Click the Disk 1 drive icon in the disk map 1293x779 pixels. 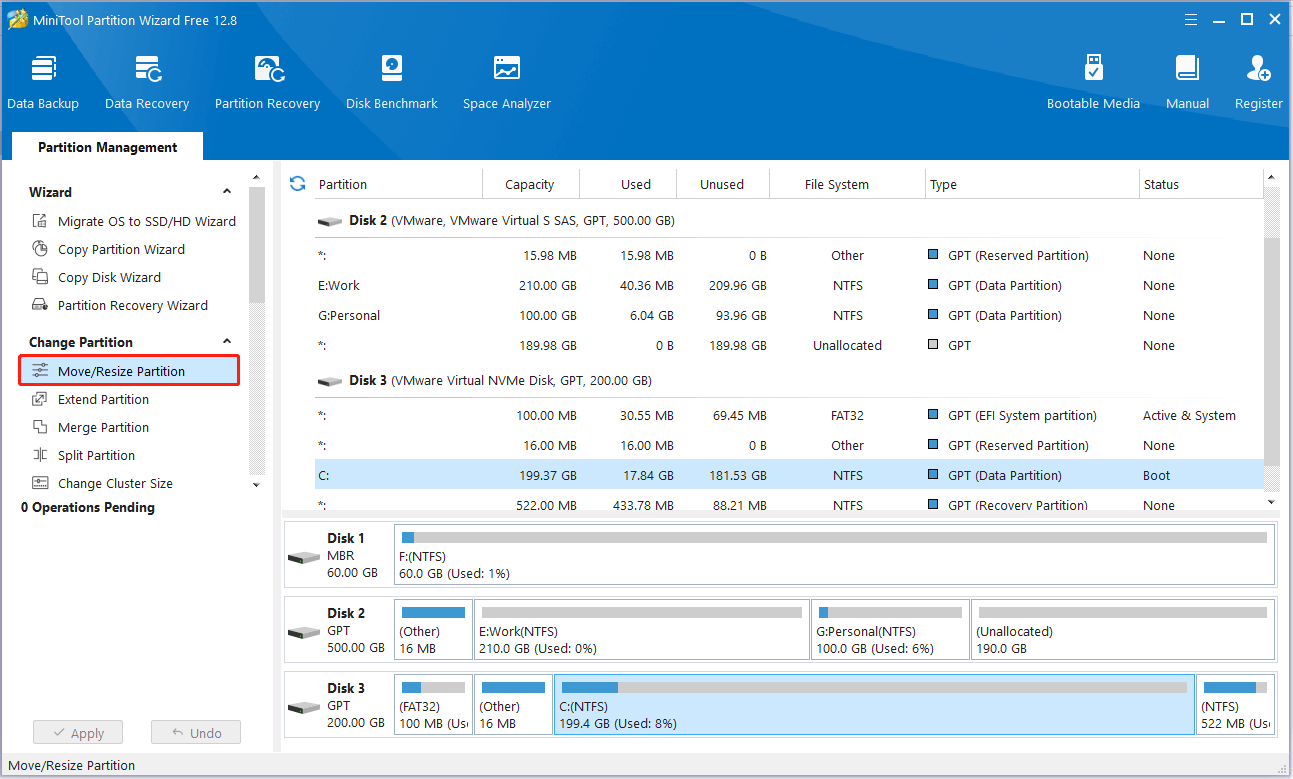(304, 557)
